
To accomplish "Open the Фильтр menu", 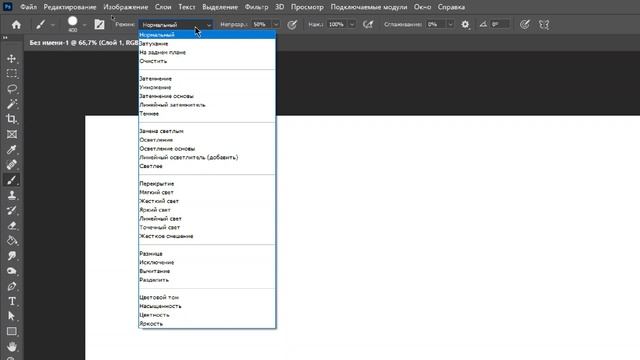I will click(x=256, y=7).
